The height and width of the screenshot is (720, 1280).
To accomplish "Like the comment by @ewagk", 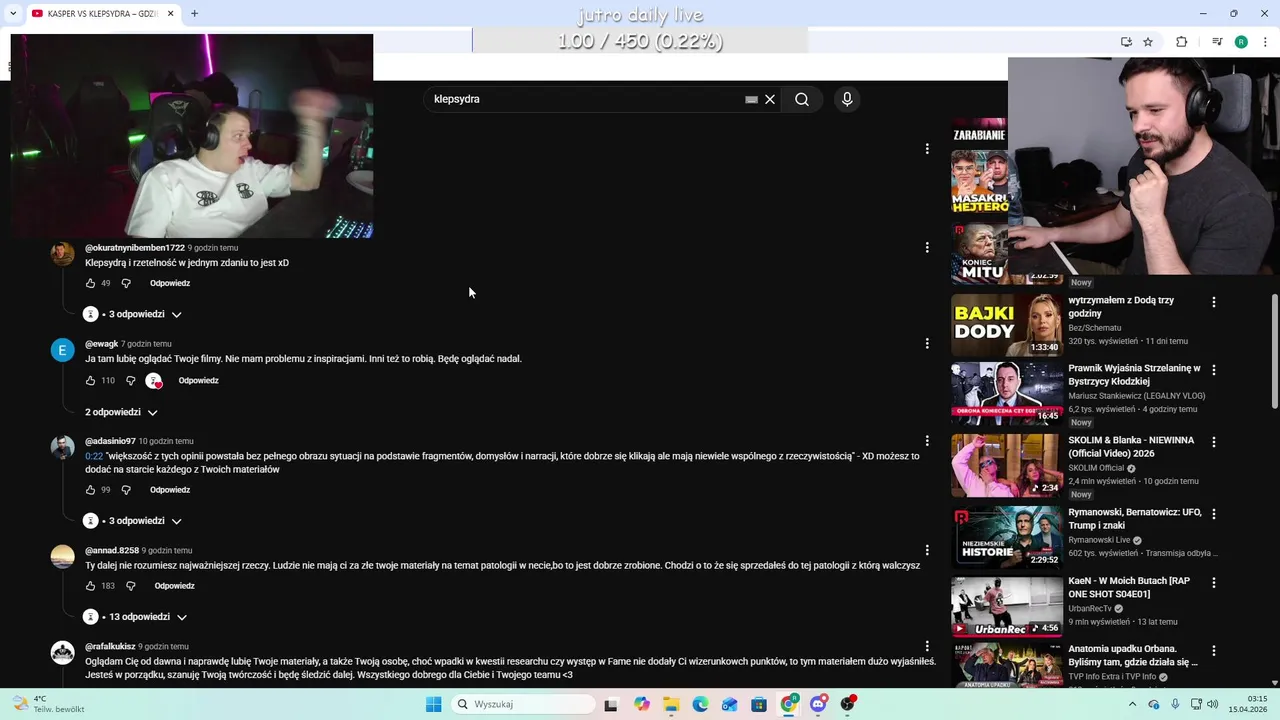I will click(90, 380).
